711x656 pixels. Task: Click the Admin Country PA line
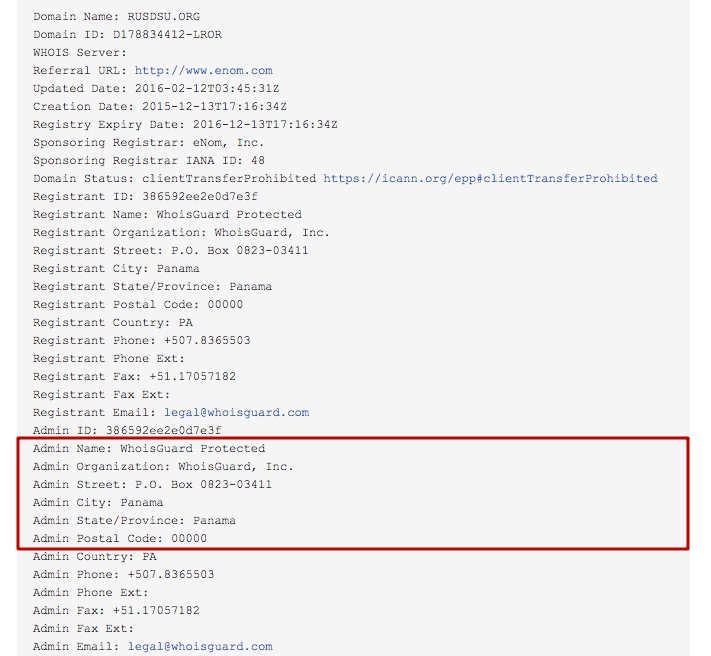tap(95, 557)
